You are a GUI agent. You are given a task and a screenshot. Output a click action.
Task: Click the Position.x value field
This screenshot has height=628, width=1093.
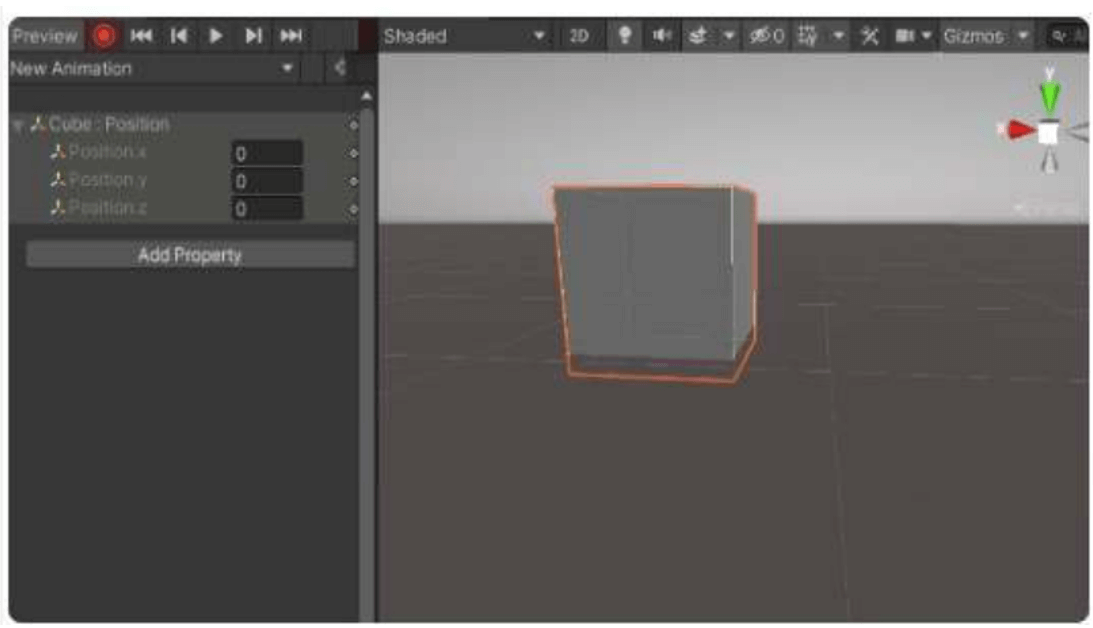pyautogui.click(x=267, y=154)
